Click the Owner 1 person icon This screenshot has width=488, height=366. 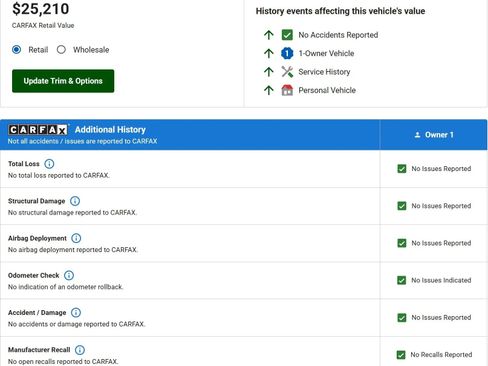point(417,135)
